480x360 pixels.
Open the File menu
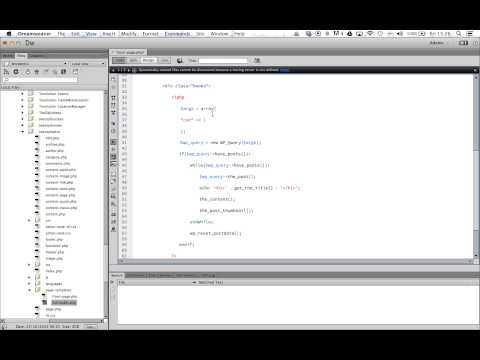pyautogui.click(x=61, y=34)
